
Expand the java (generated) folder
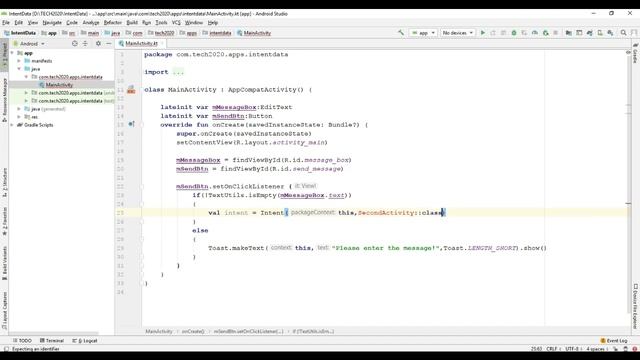pos(19,109)
